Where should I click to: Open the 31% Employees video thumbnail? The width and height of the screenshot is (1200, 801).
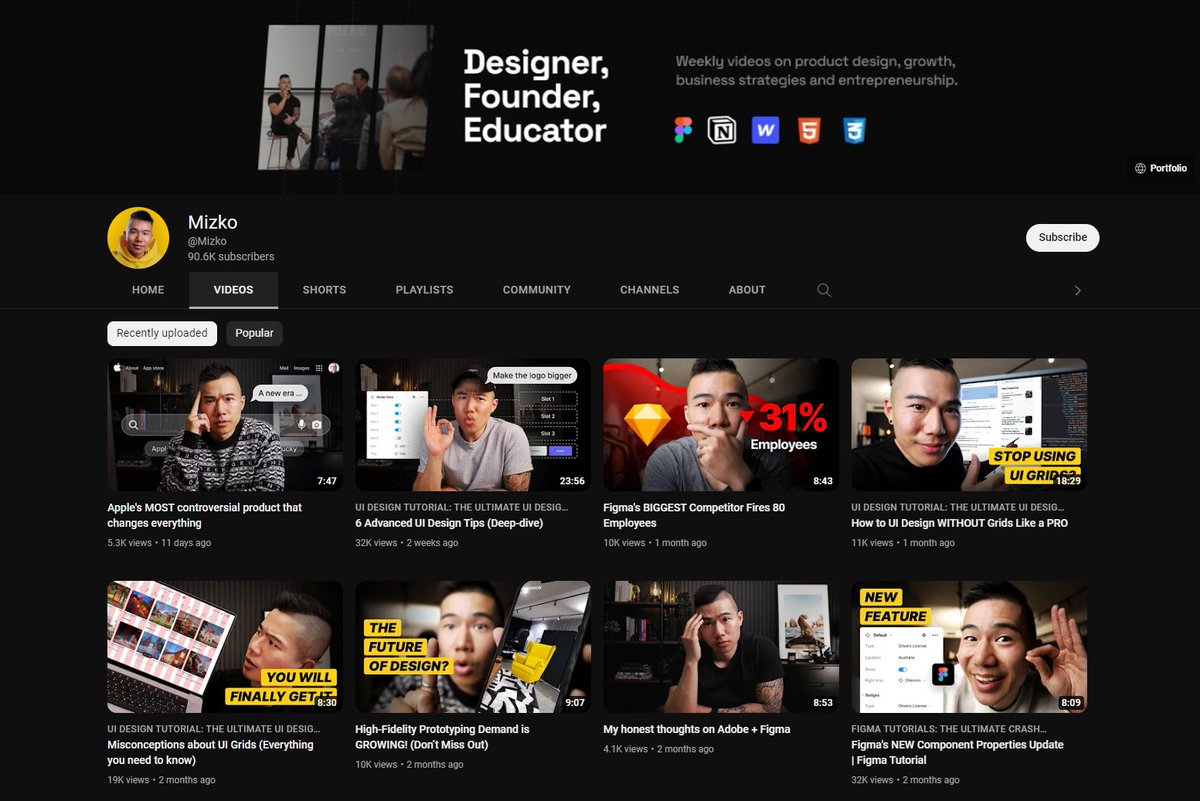tap(721, 425)
